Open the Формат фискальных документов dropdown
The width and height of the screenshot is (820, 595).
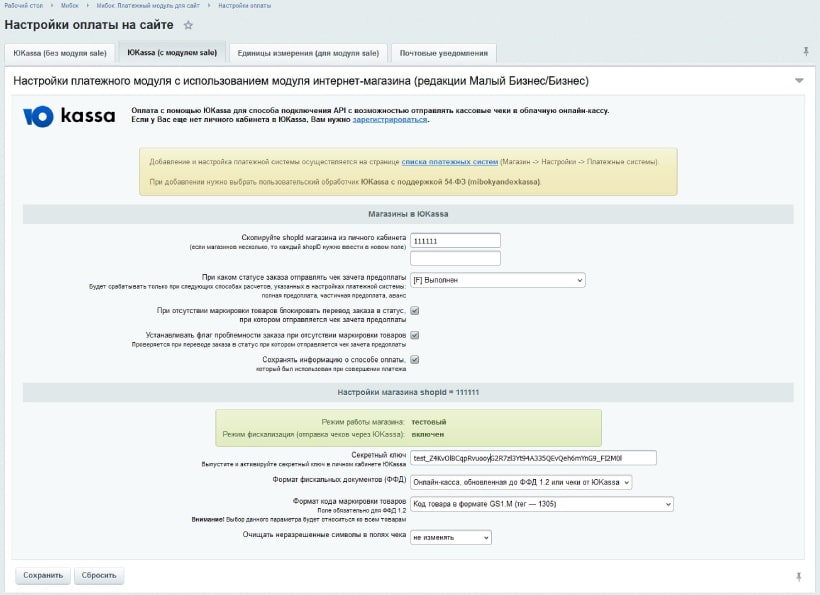pyautogui.click(x=521, y=482)
